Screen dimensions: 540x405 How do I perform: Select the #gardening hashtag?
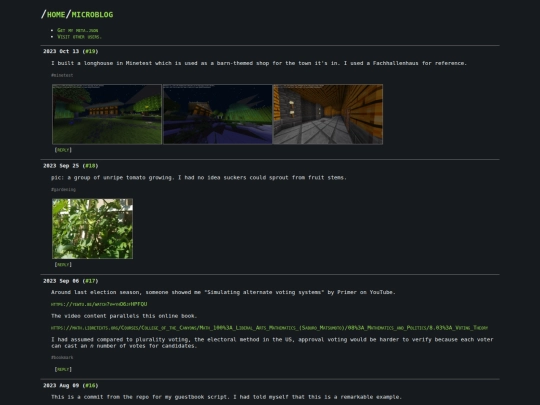pos(63,189)
